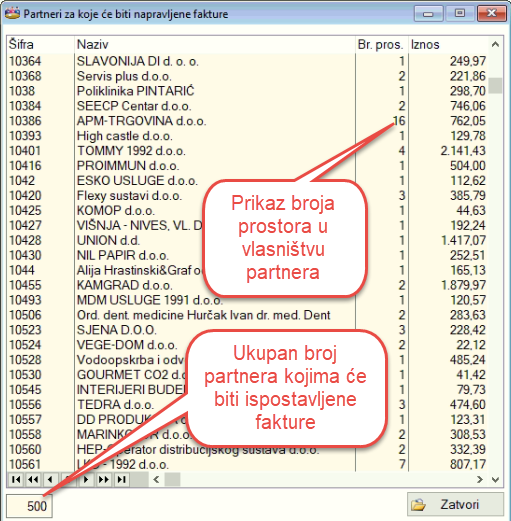This screenshot has height=521, width=511.
Task: Select row KAMGRAD d.o.o.
Action: coord(247,285)
